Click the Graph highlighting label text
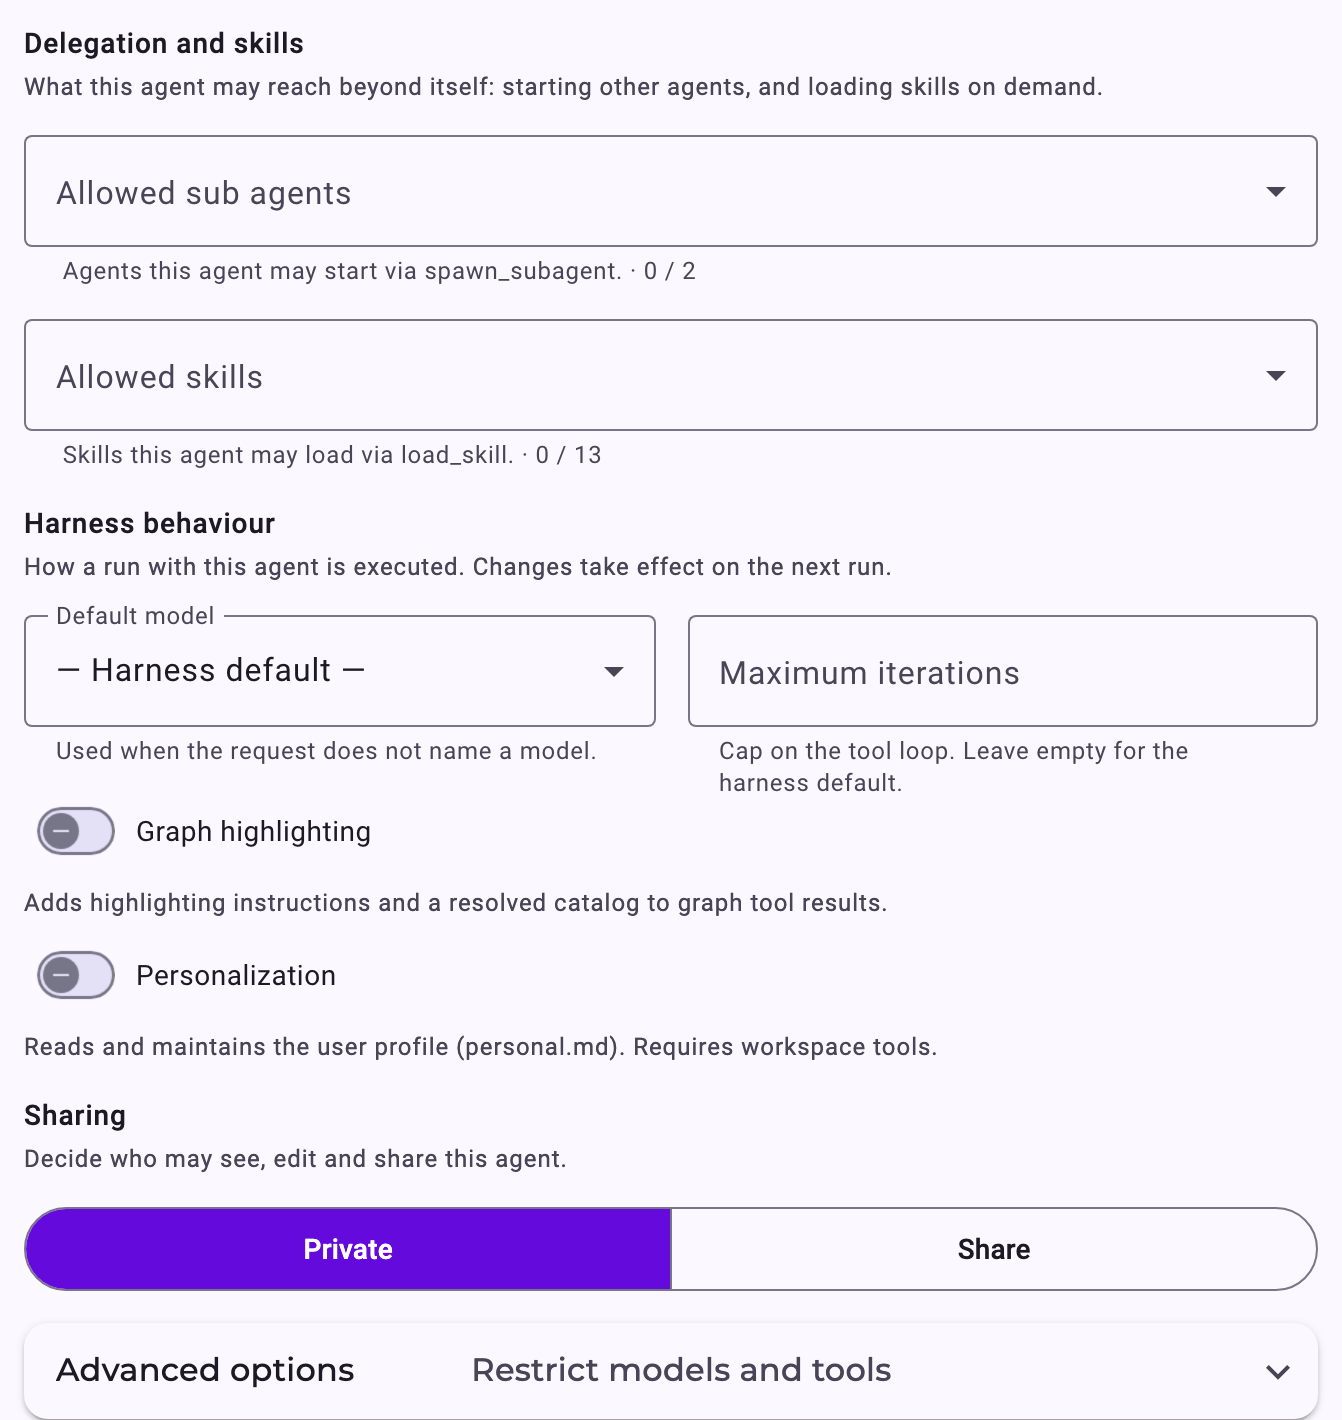 pos(253,831)
